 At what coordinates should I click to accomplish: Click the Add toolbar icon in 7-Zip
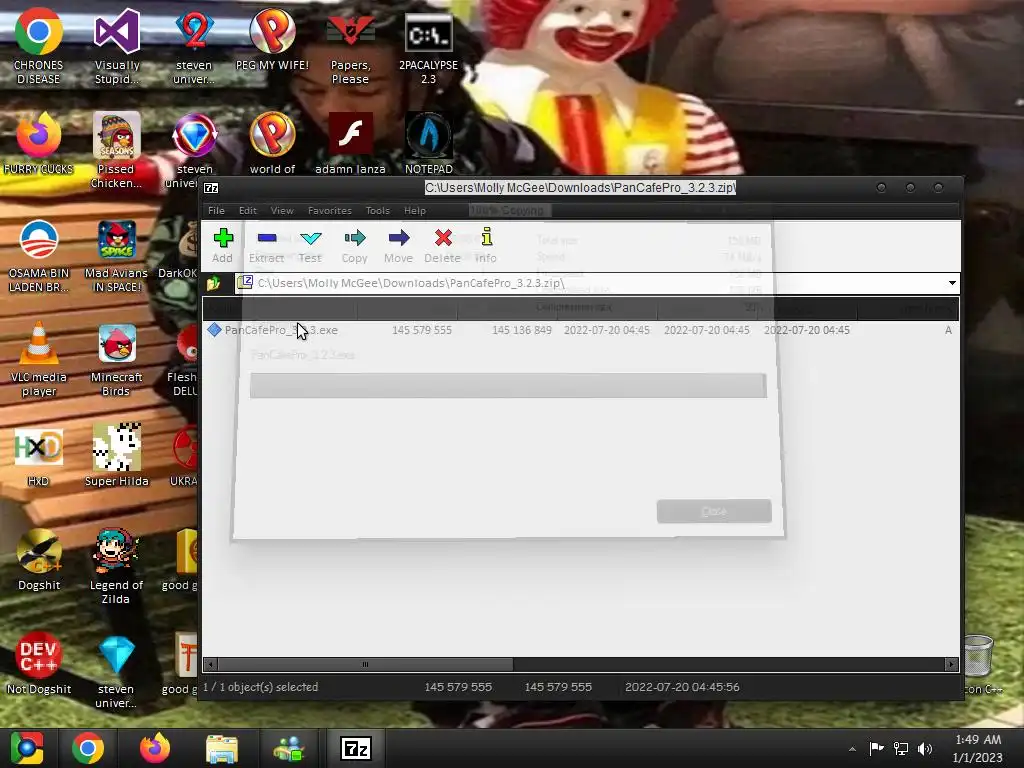[223, 245]
